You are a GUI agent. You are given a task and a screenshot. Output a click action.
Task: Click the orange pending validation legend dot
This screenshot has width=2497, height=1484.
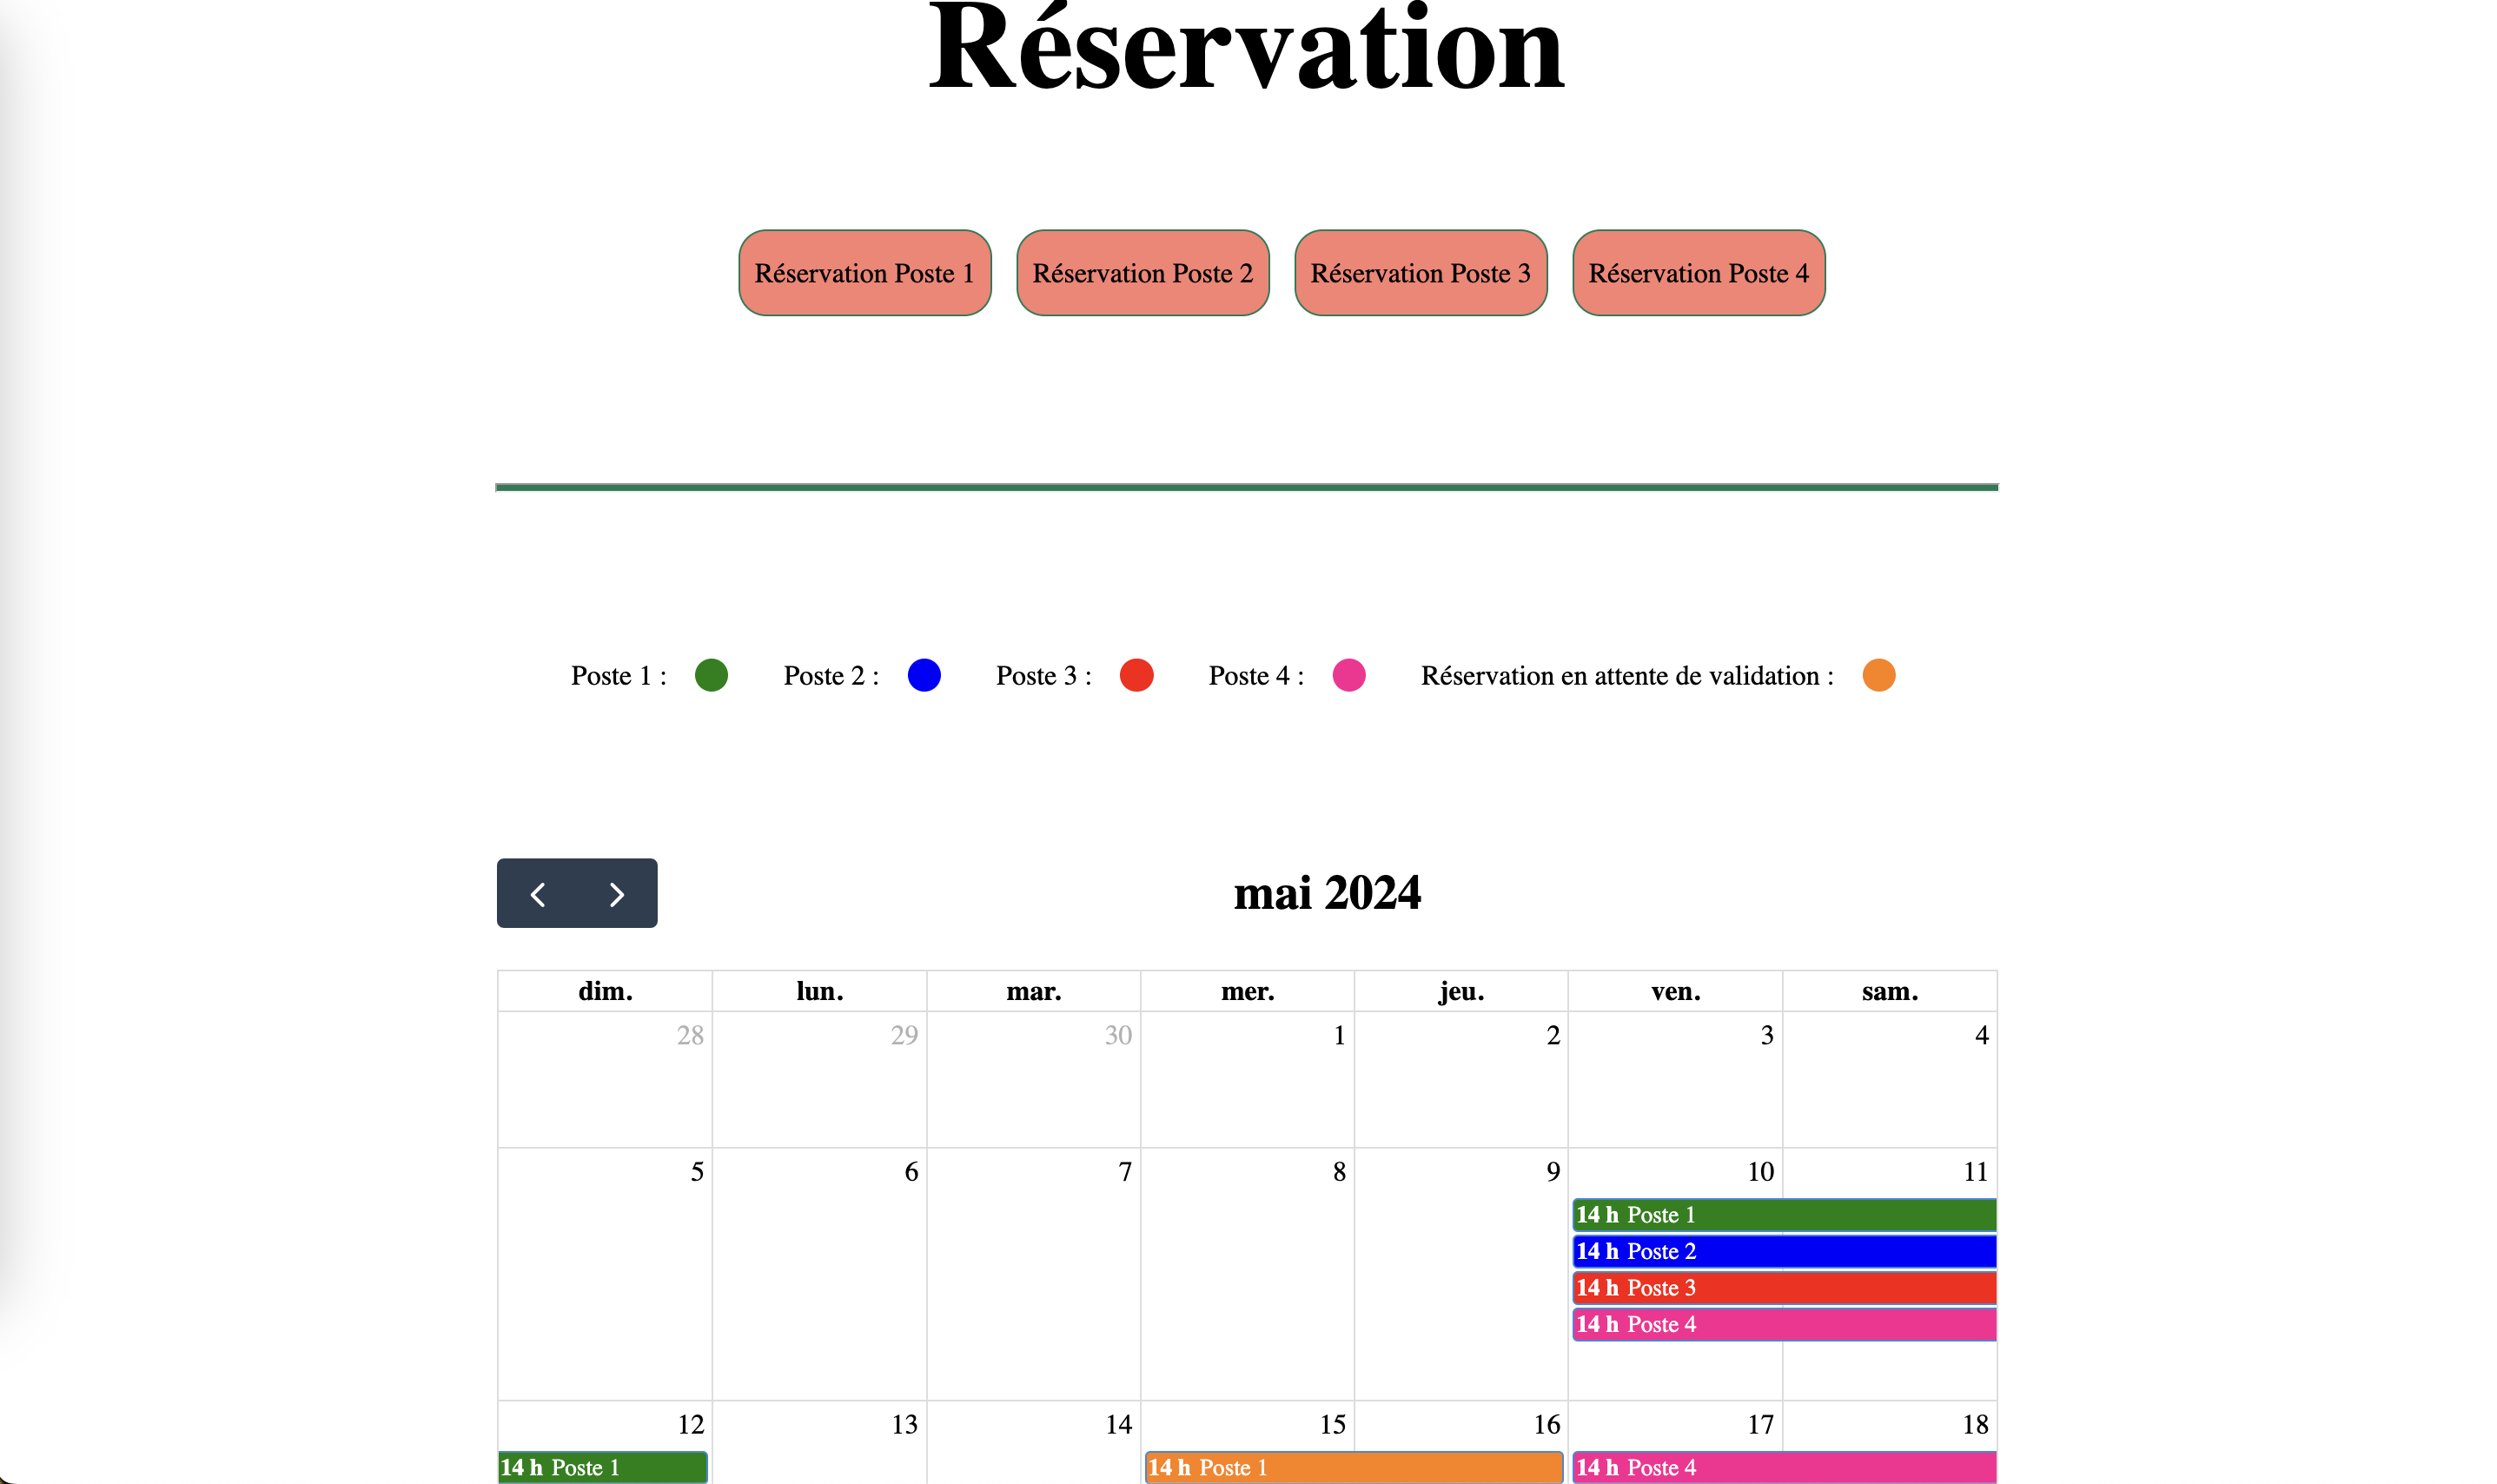(1878, 675)
